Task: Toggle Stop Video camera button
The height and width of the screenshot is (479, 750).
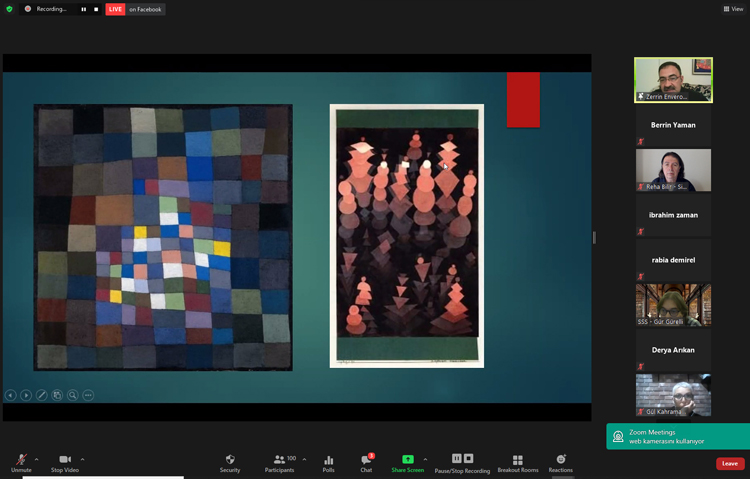Action: point(65,462)
